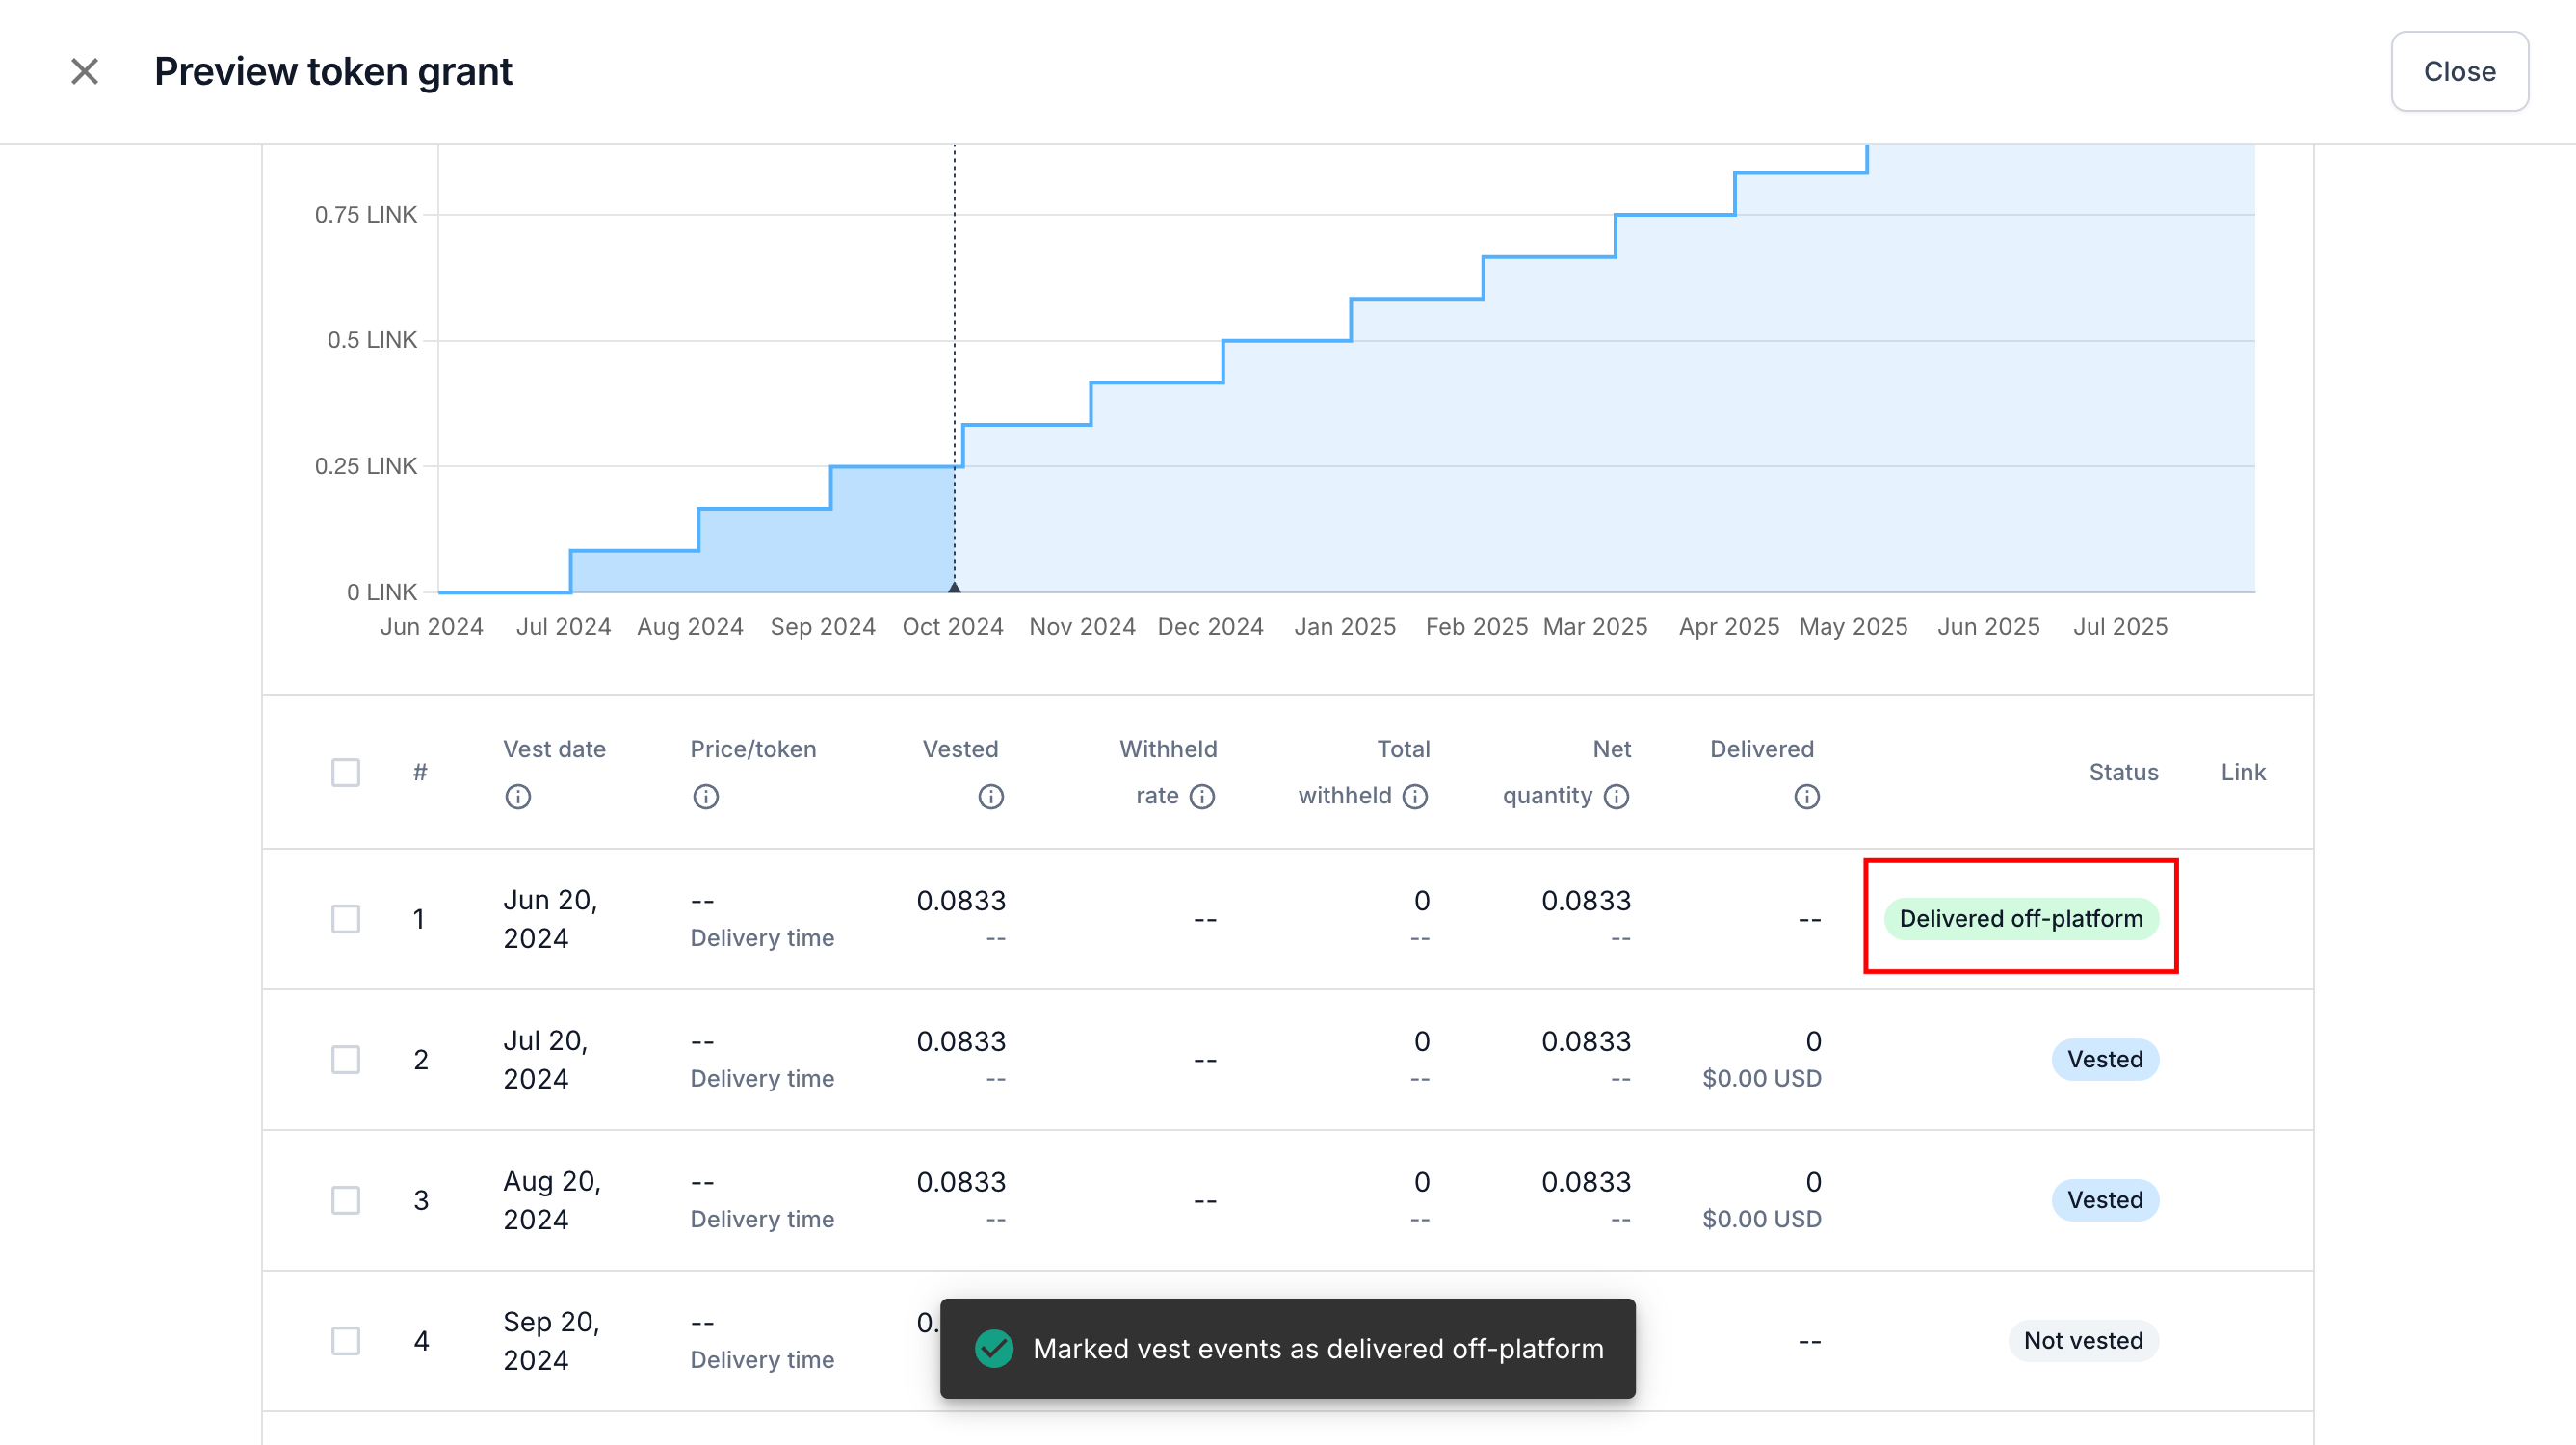Click the $0.00 USD value in row 2
This screenshot has height=1445, width=2576.
point(1761,1078)
